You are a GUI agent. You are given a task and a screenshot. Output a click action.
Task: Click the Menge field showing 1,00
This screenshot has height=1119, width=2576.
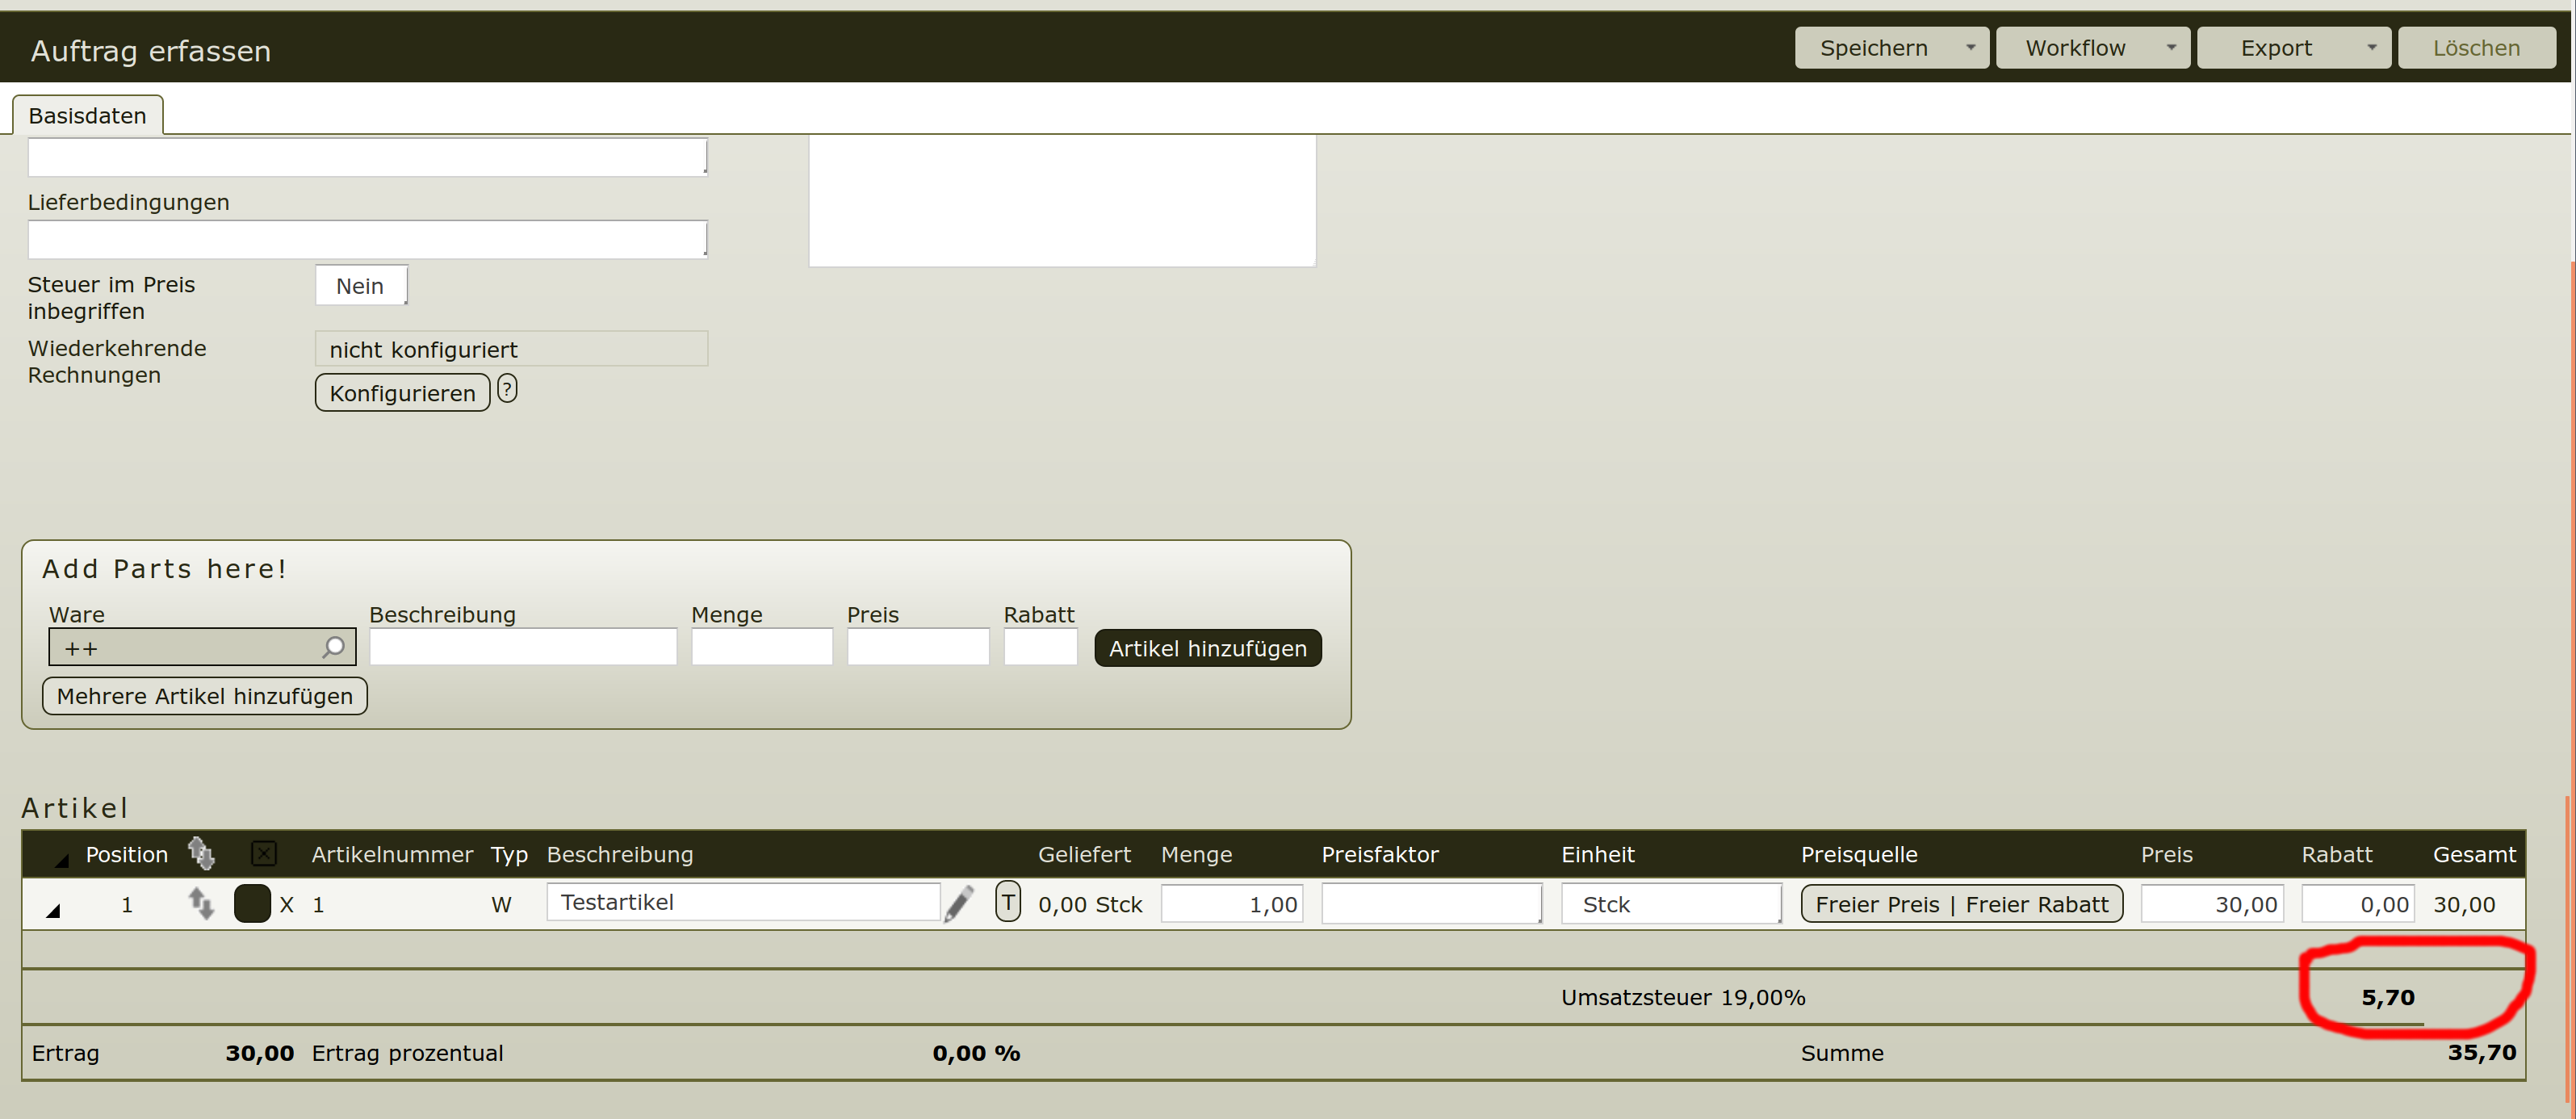coord(1232,904)
